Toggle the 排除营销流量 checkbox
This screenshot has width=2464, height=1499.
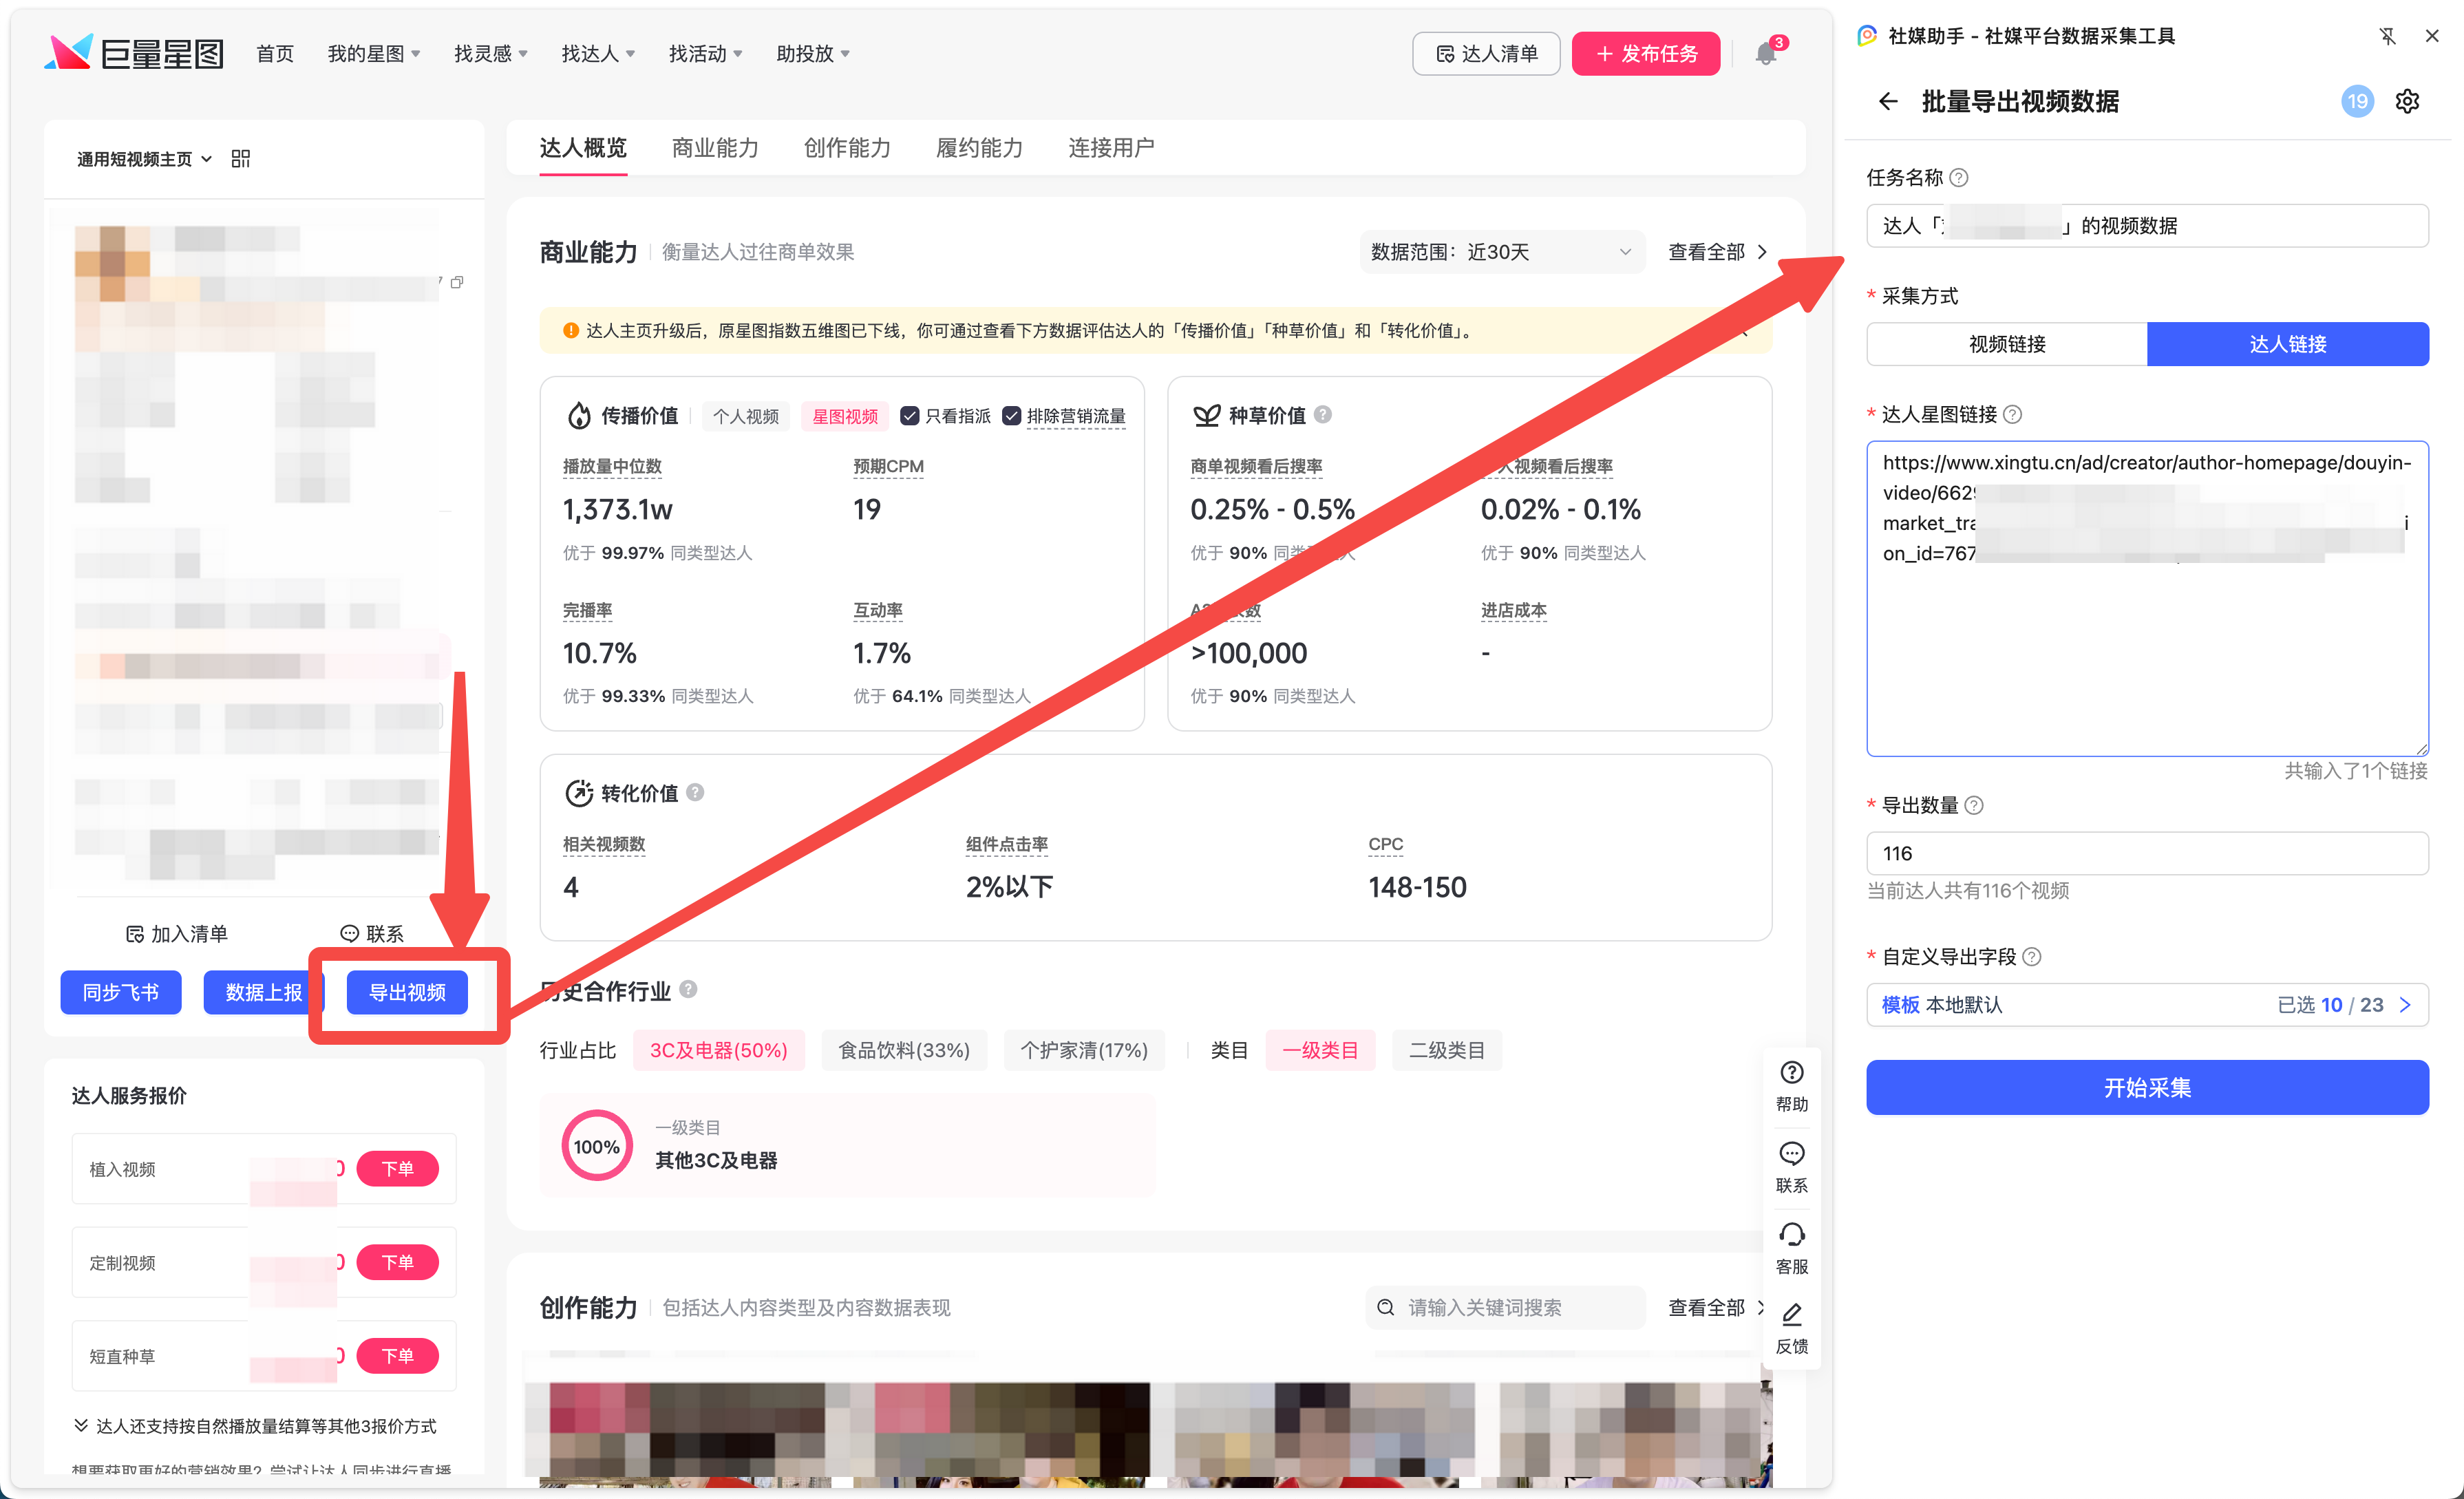point(1011,415)
